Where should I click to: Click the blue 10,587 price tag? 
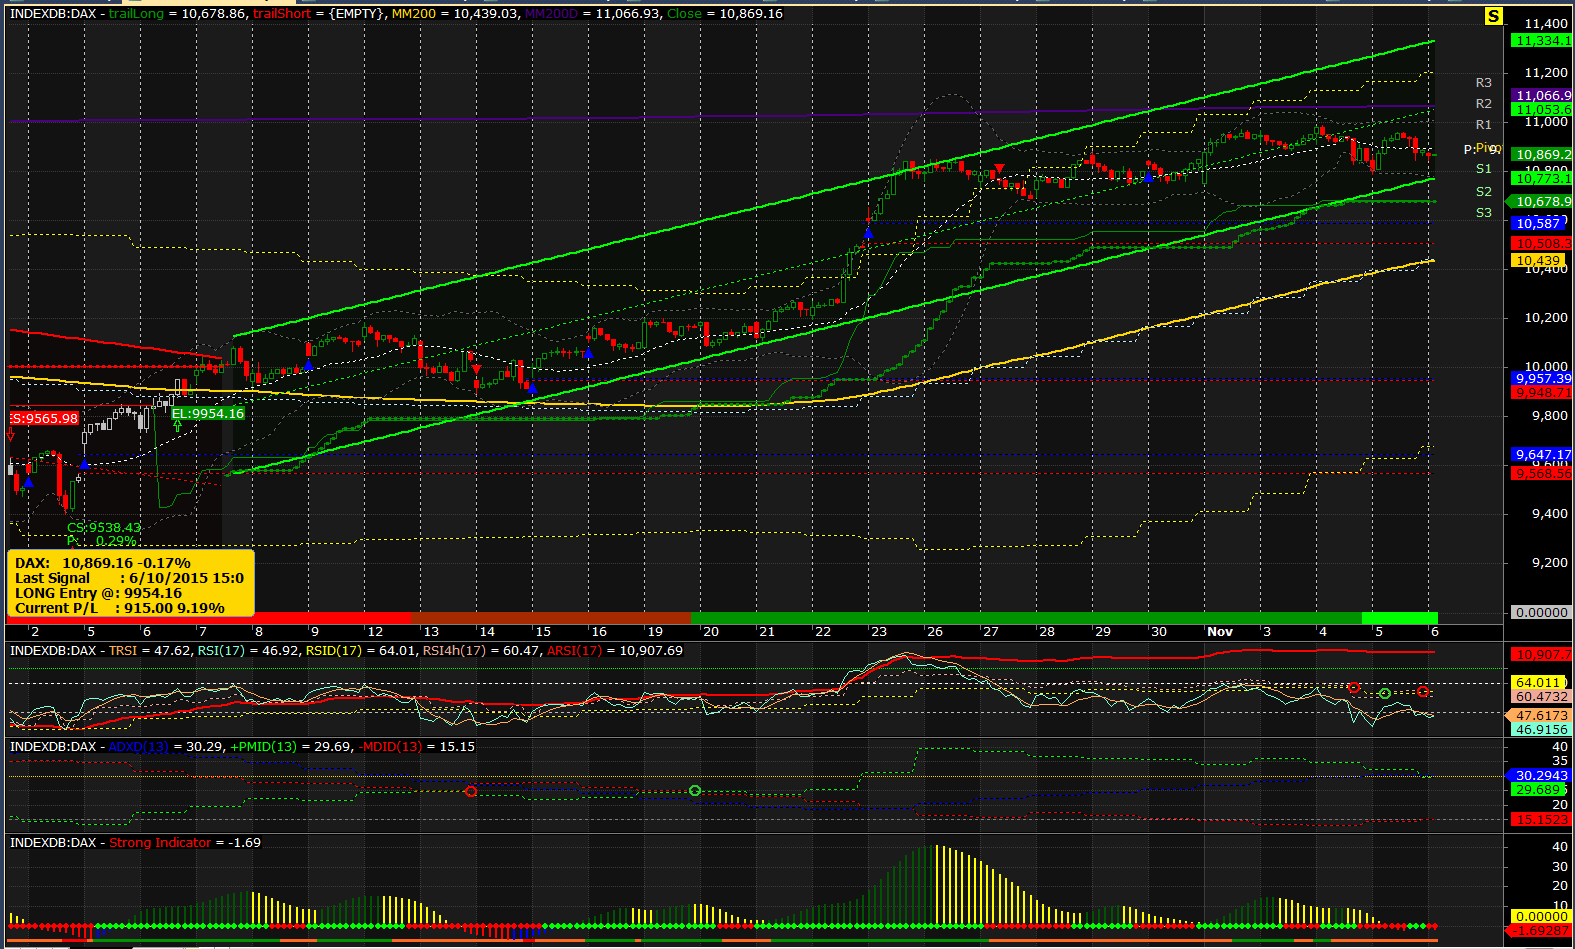(x=1539, y=224)
